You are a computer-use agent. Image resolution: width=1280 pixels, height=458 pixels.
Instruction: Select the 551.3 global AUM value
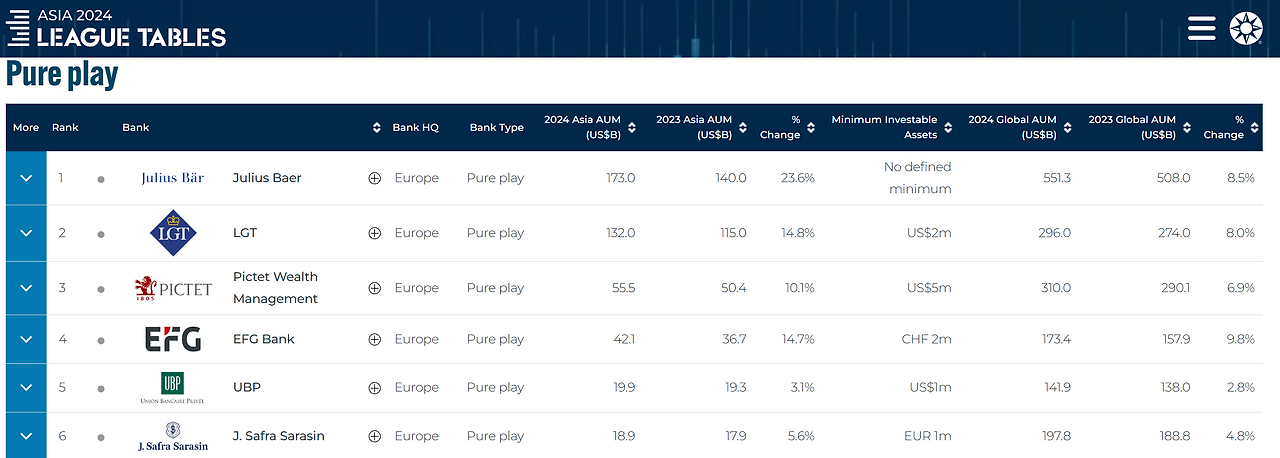click(1056, 178)
